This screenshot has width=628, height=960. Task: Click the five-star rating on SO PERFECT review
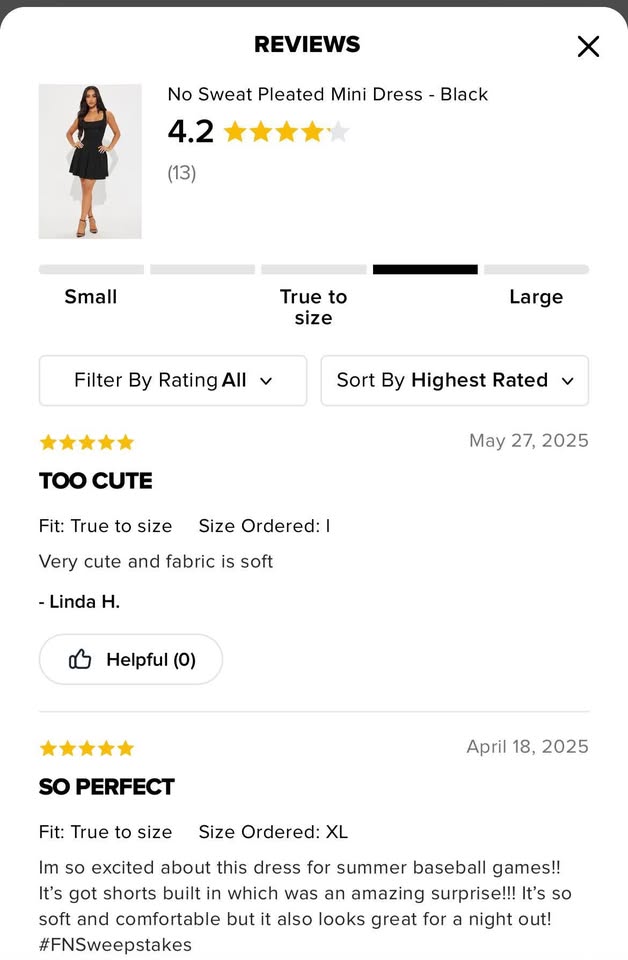86,748
